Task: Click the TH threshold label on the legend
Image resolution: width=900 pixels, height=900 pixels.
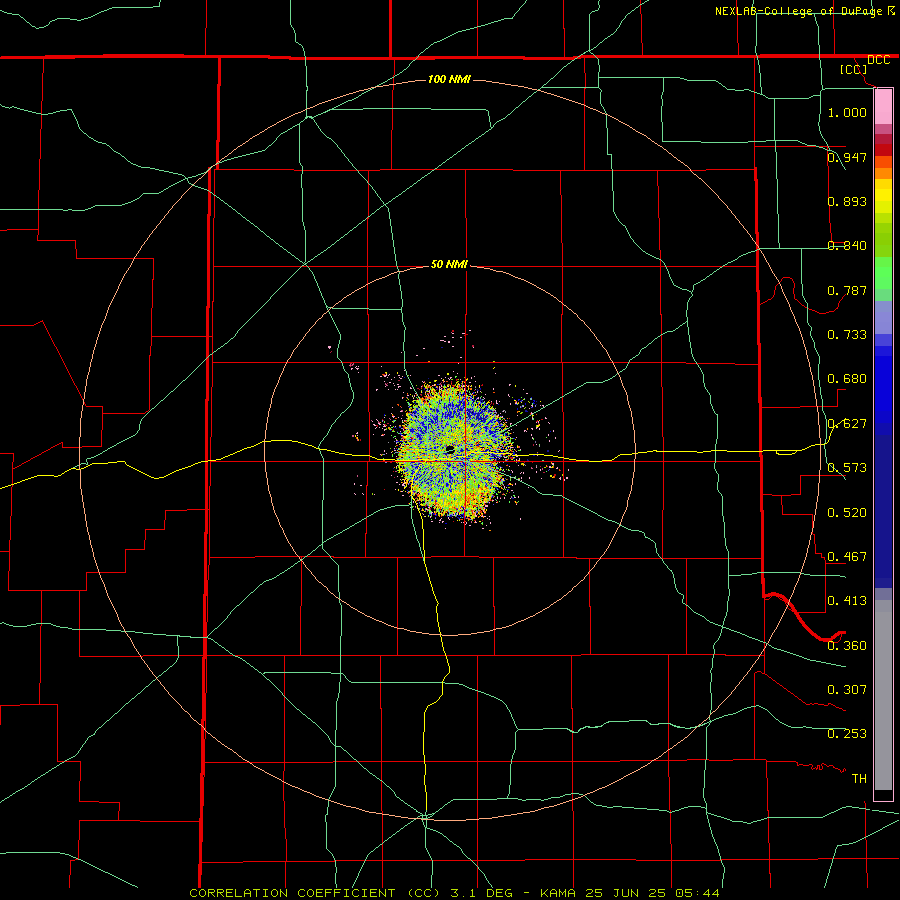Action: (859, 778)
